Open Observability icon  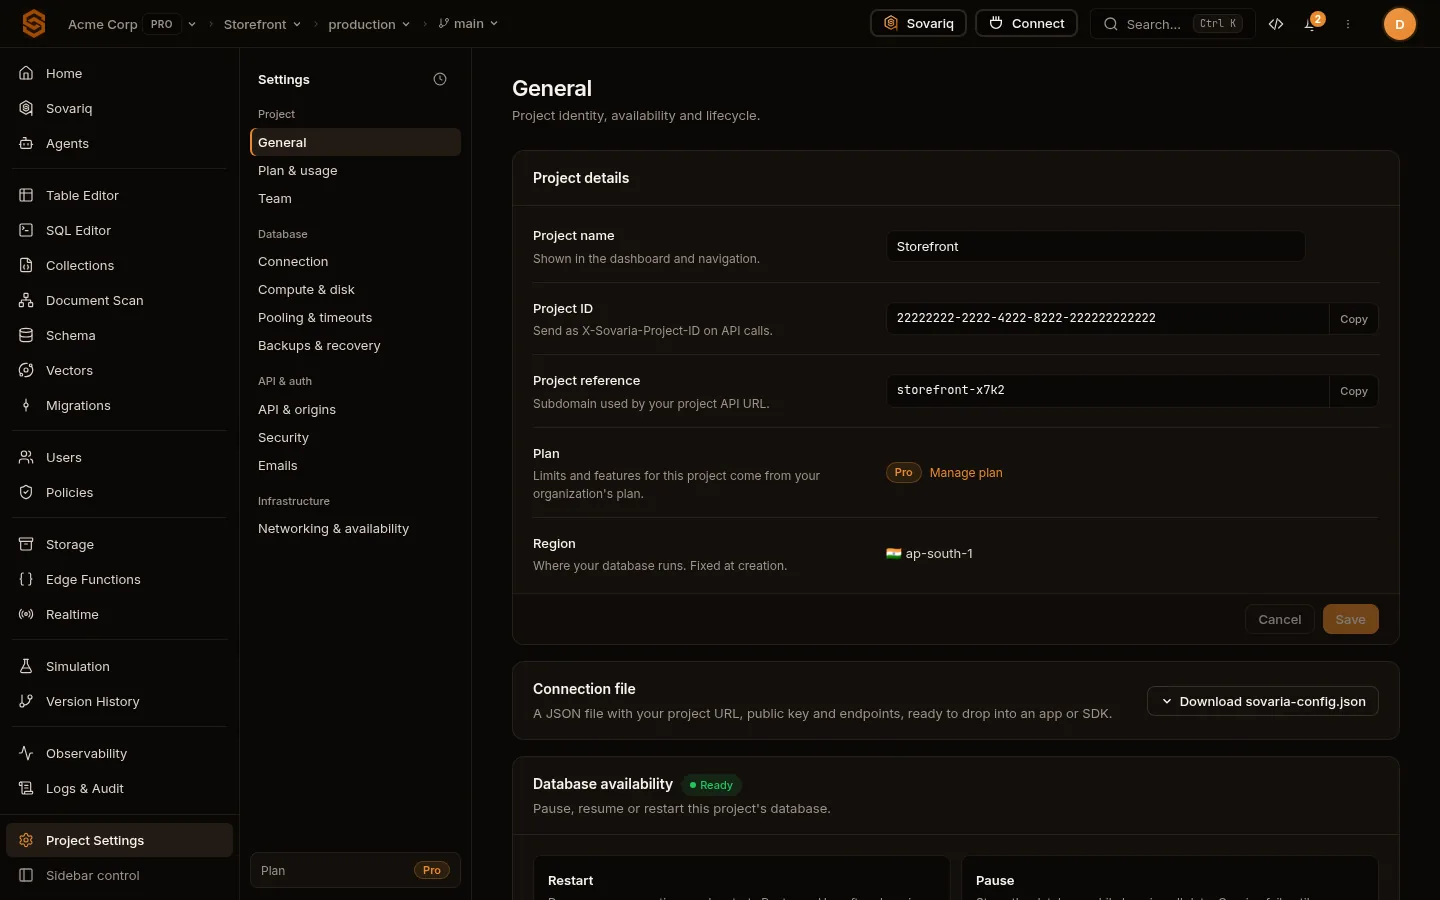tap(26, 753)
